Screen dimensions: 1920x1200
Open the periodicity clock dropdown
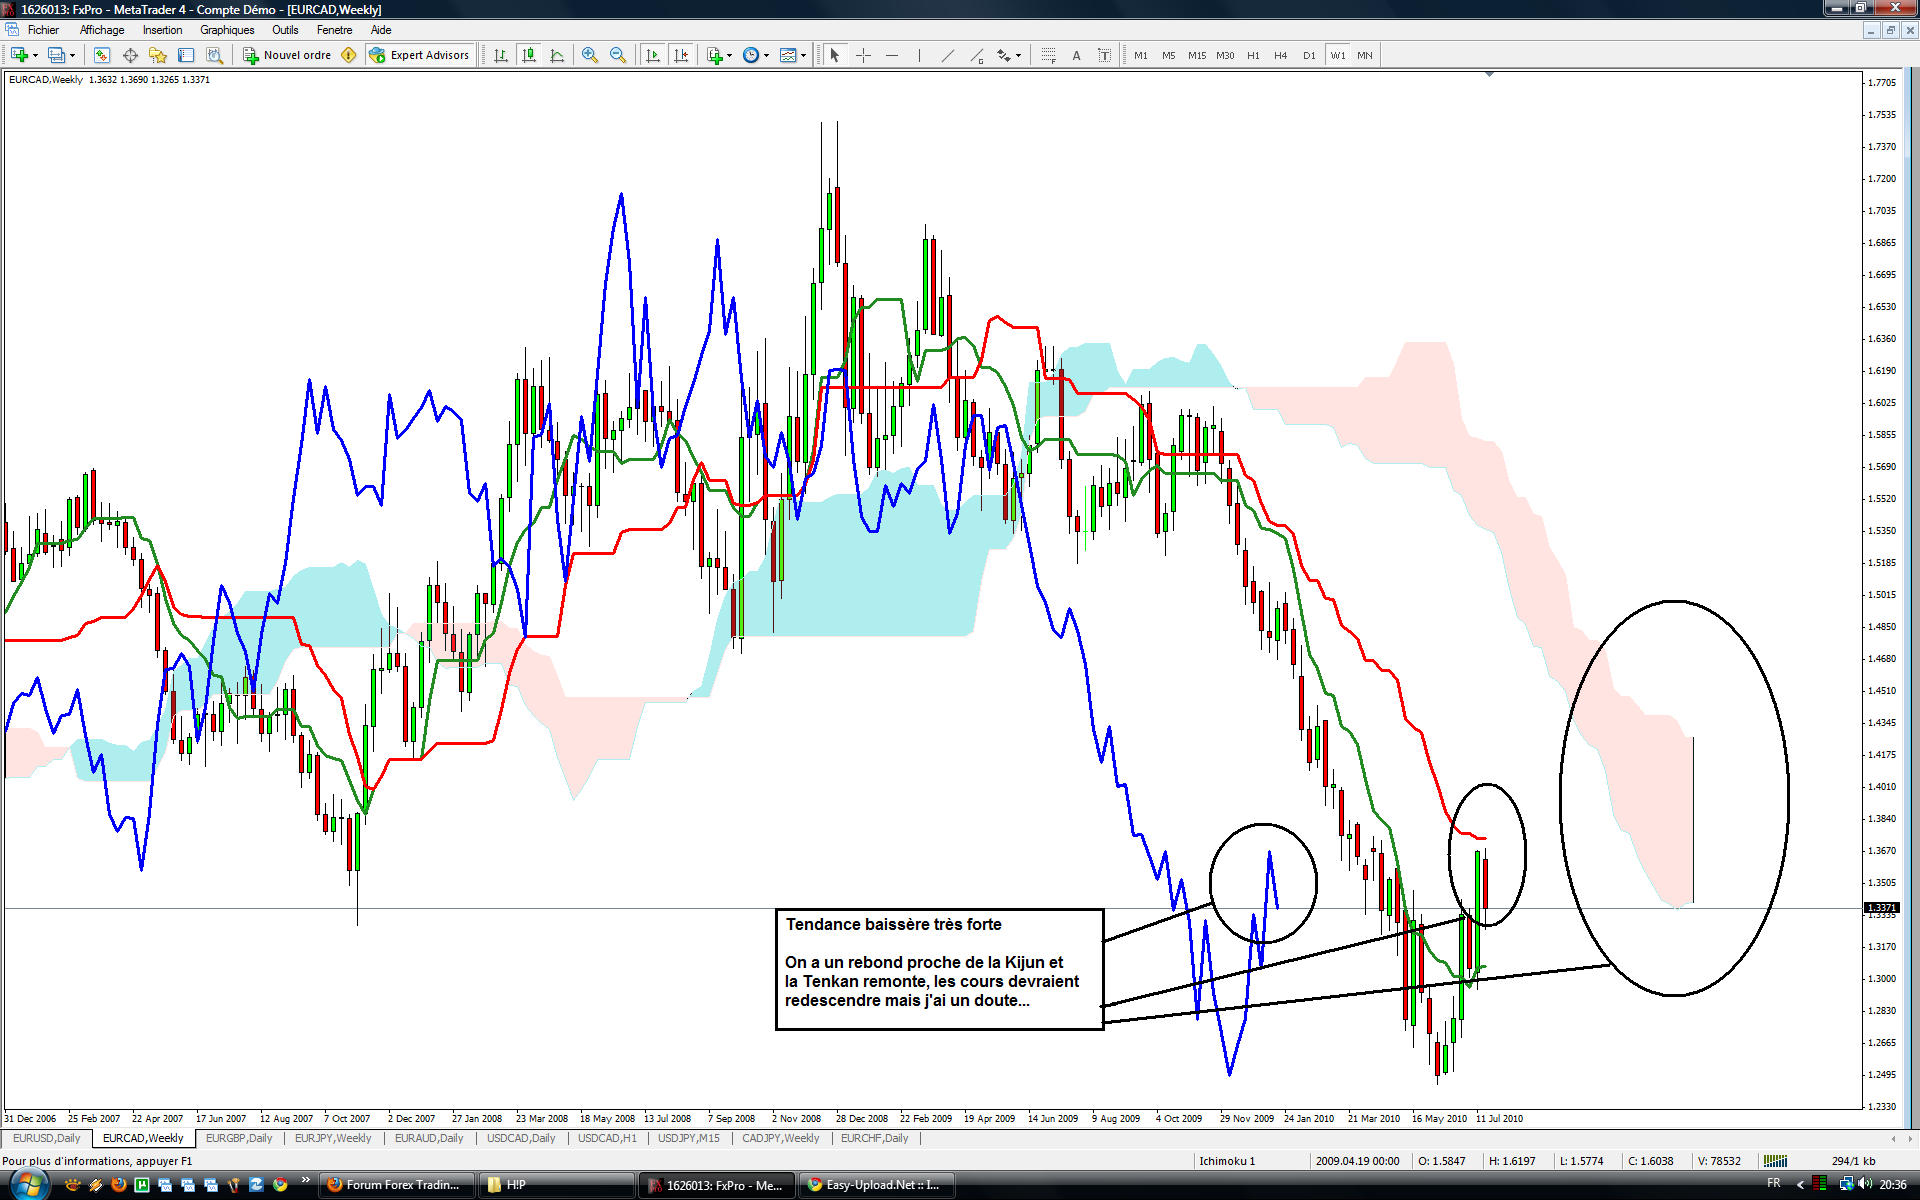(767, 55)
